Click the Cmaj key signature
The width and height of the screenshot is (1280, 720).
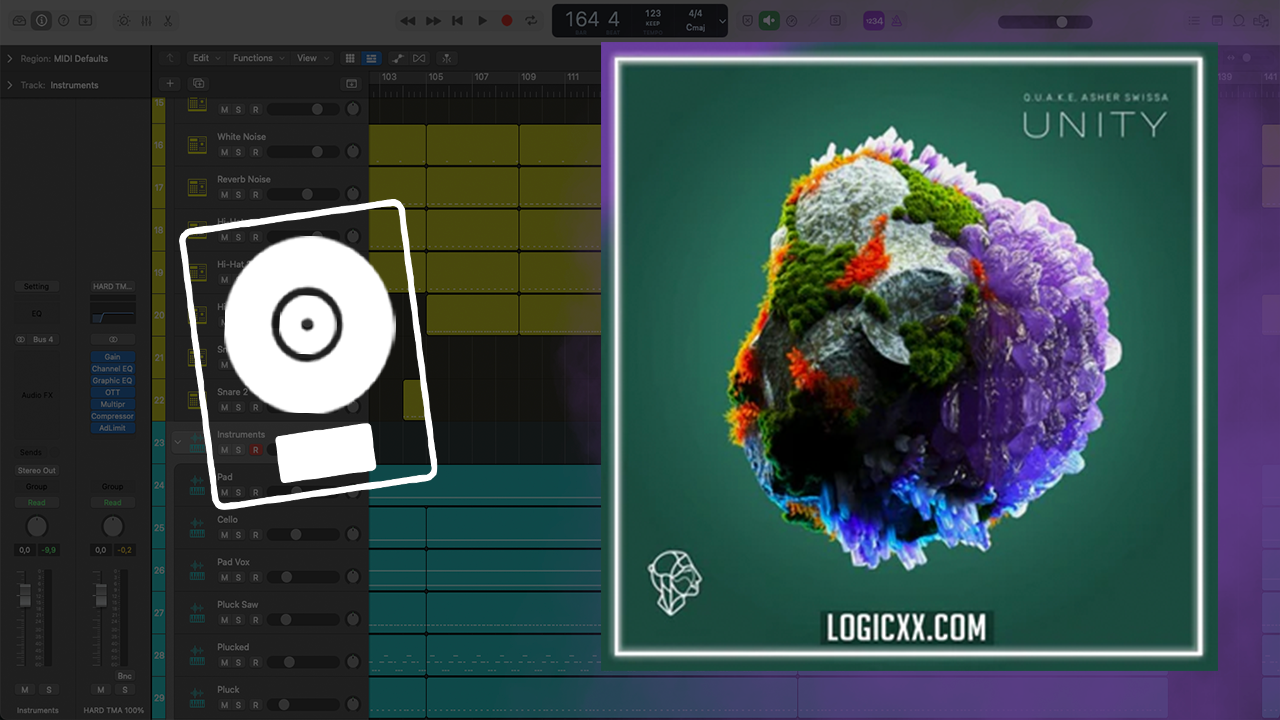coord(695,28)
